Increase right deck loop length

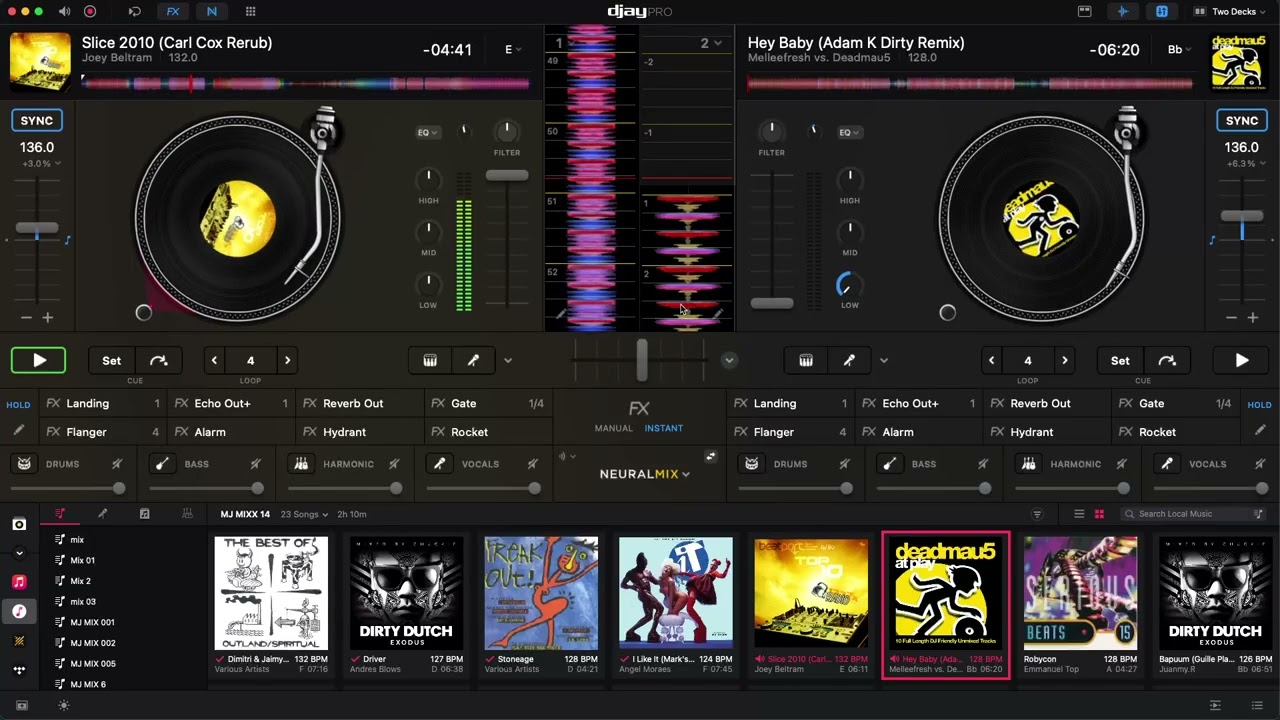pyautogui.click(x=1064, y=361)
